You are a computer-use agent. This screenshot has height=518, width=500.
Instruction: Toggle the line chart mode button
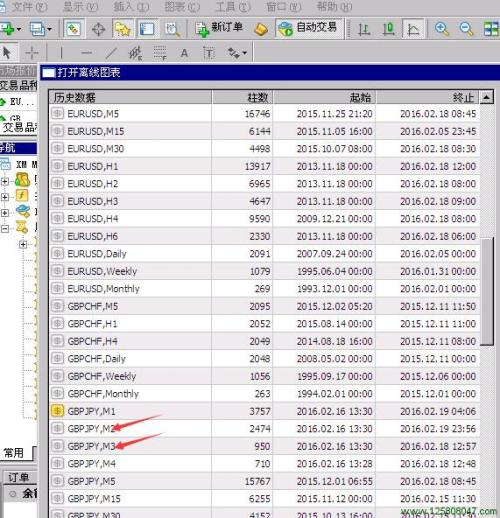click(x=413, y=29)
